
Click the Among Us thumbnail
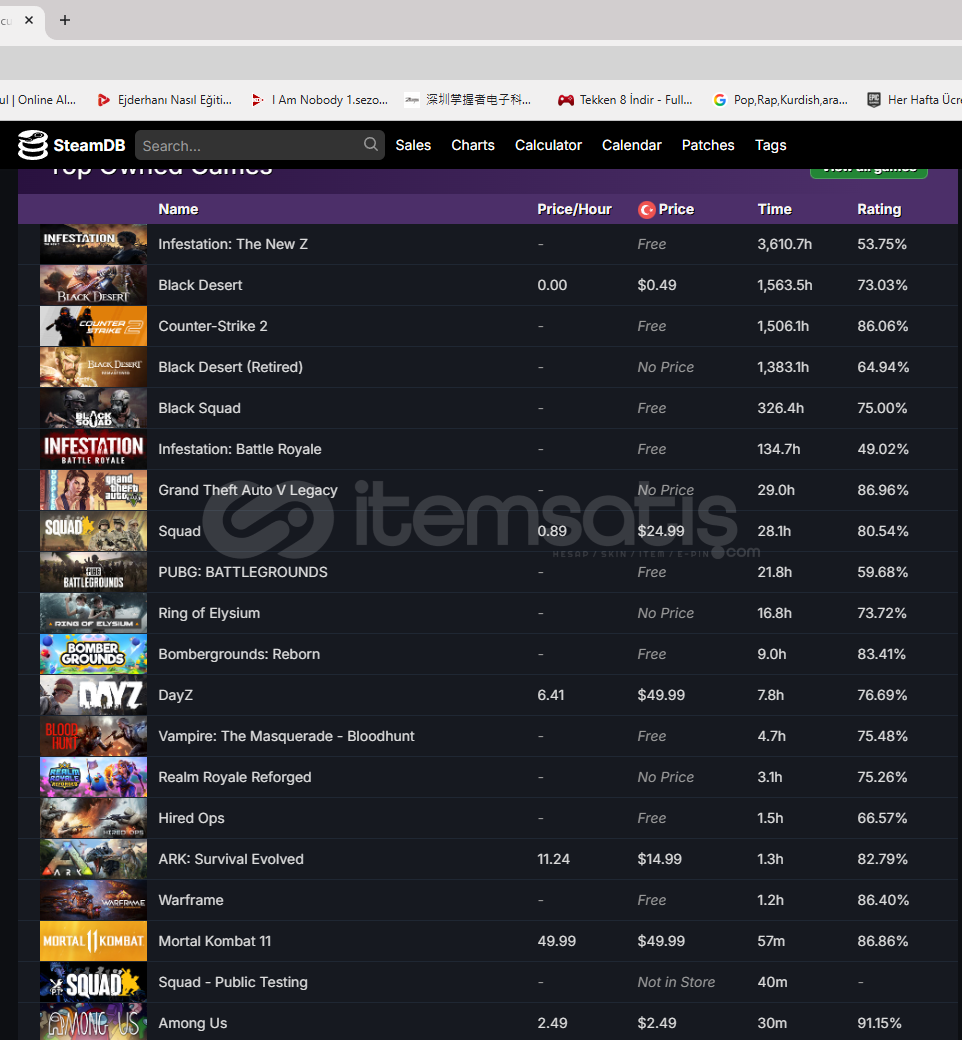coord(94,1022)
